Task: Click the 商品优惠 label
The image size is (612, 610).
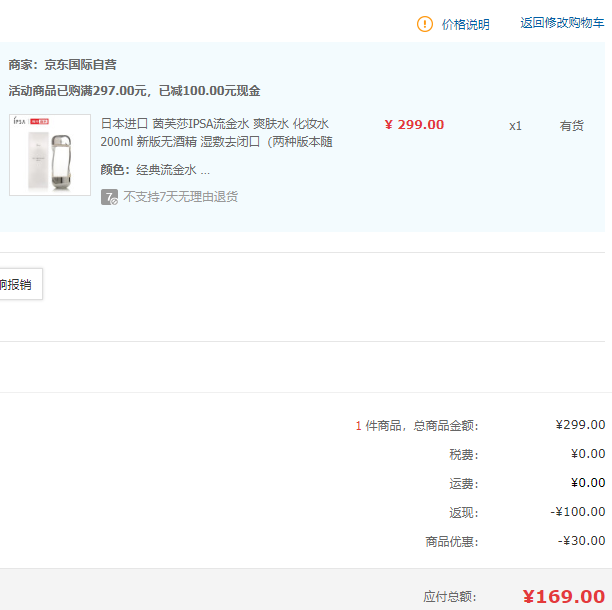Action: point(452,542)
